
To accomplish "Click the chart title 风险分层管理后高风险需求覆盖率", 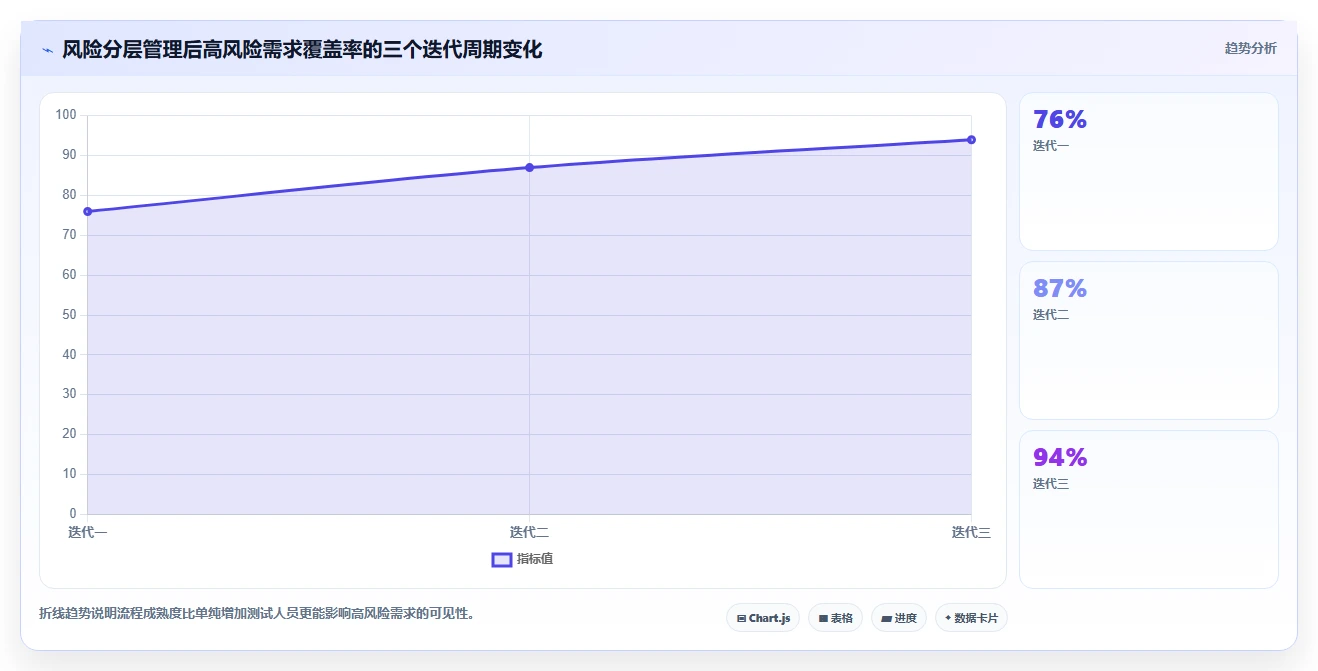I will tap(302, 49).
